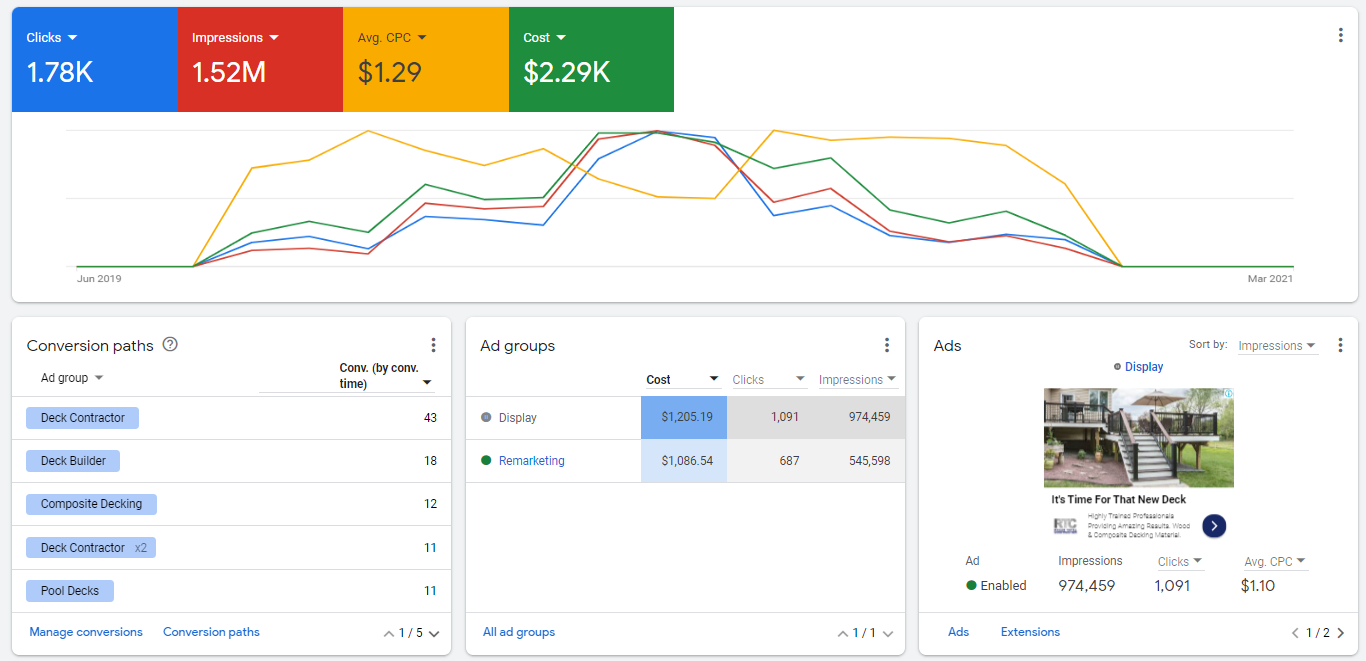Go to next Conversion paths page
Viewport: 1366px width, 661px height.
434,633
